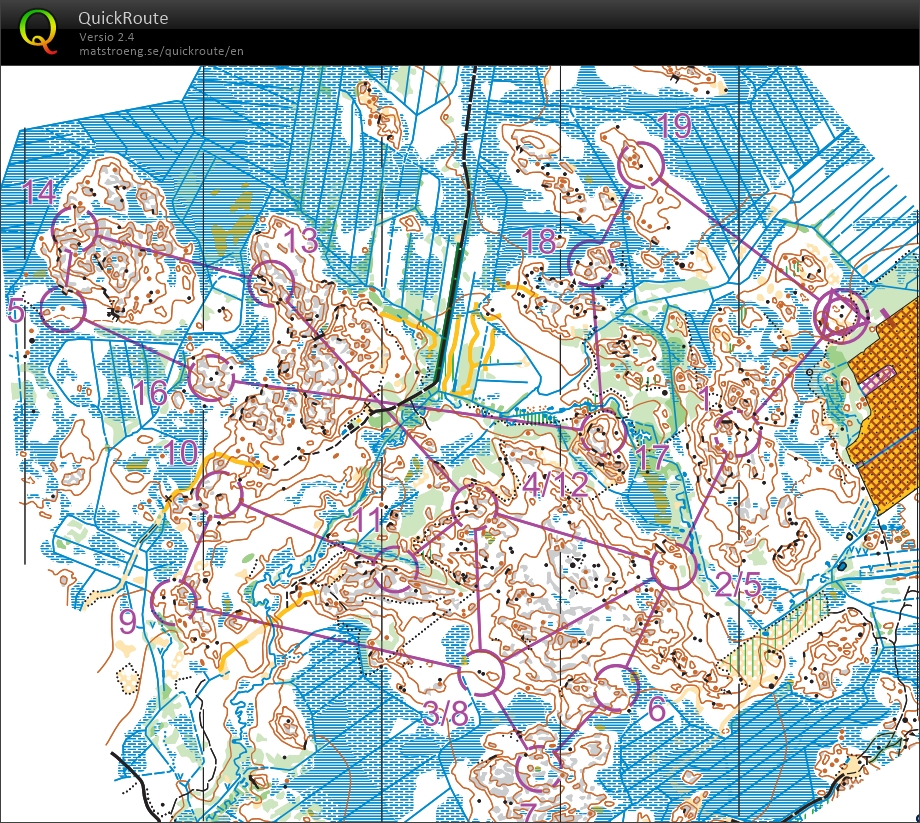
Task: Click control circle 17 on the course
Action: pos(604,435)
